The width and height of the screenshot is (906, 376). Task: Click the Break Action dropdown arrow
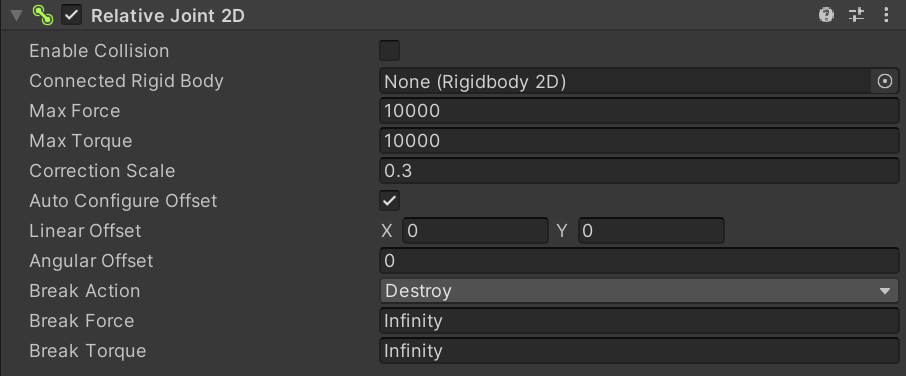[x=885, y=291]
